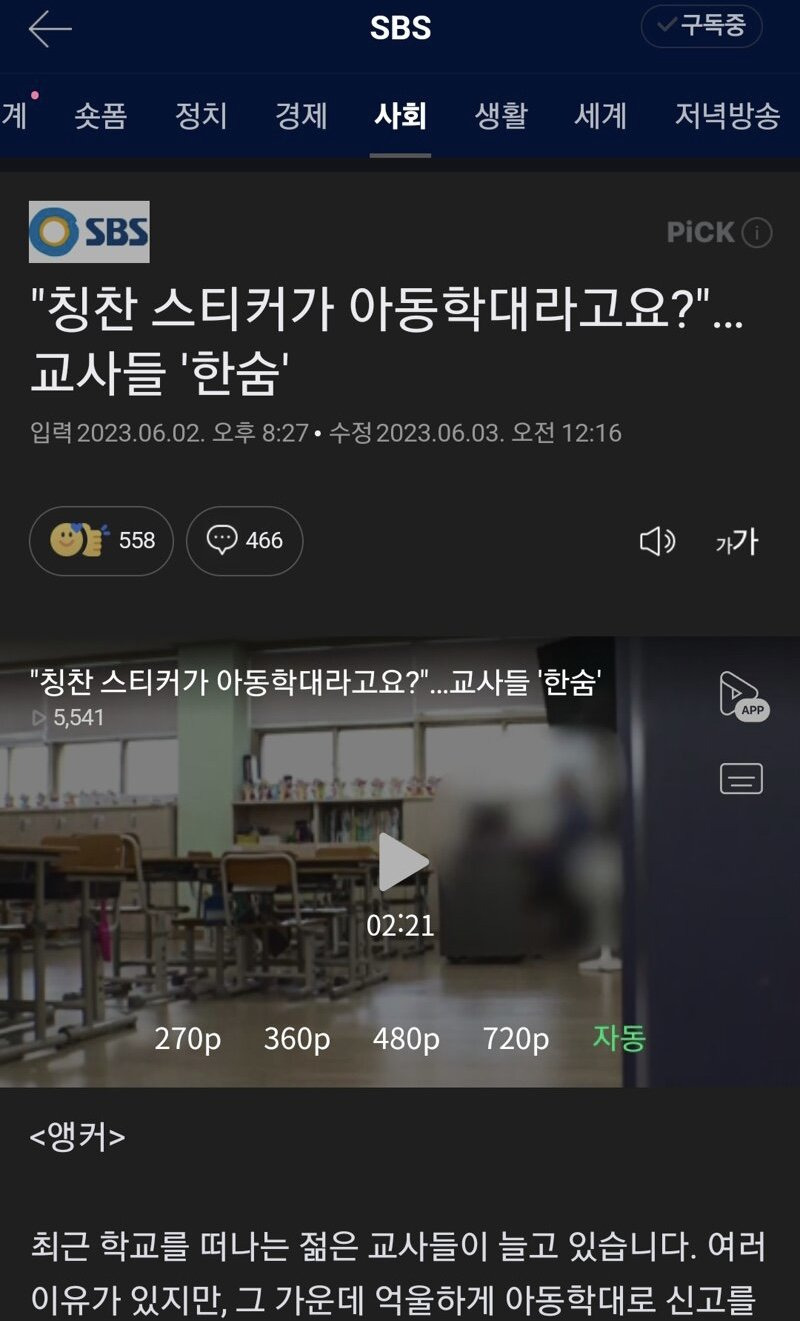Select 자동 video quality option
800x1321 pixels.
coord(619,1038)
